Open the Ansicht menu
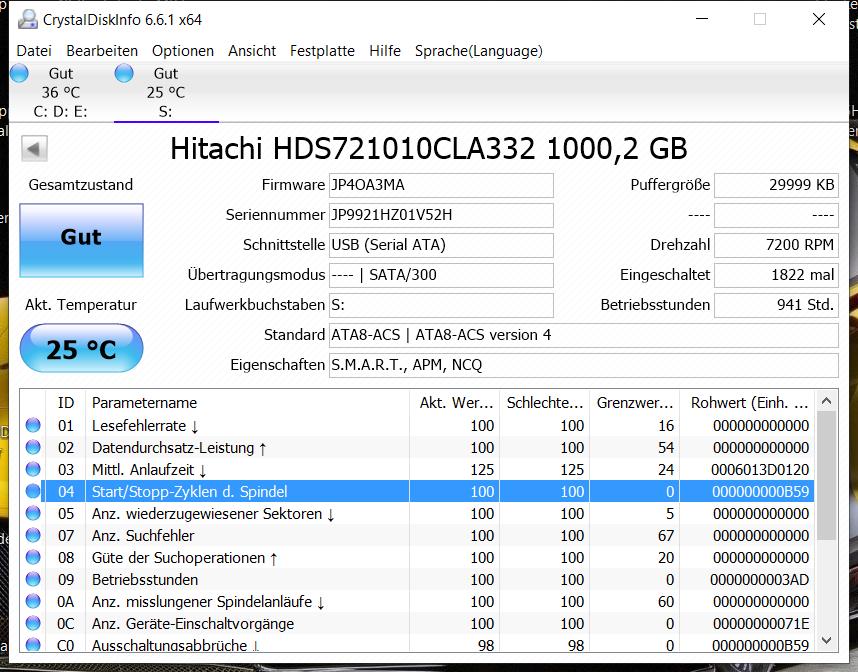Viewport: 858px width, 672px height. click(x=252, y=51)
